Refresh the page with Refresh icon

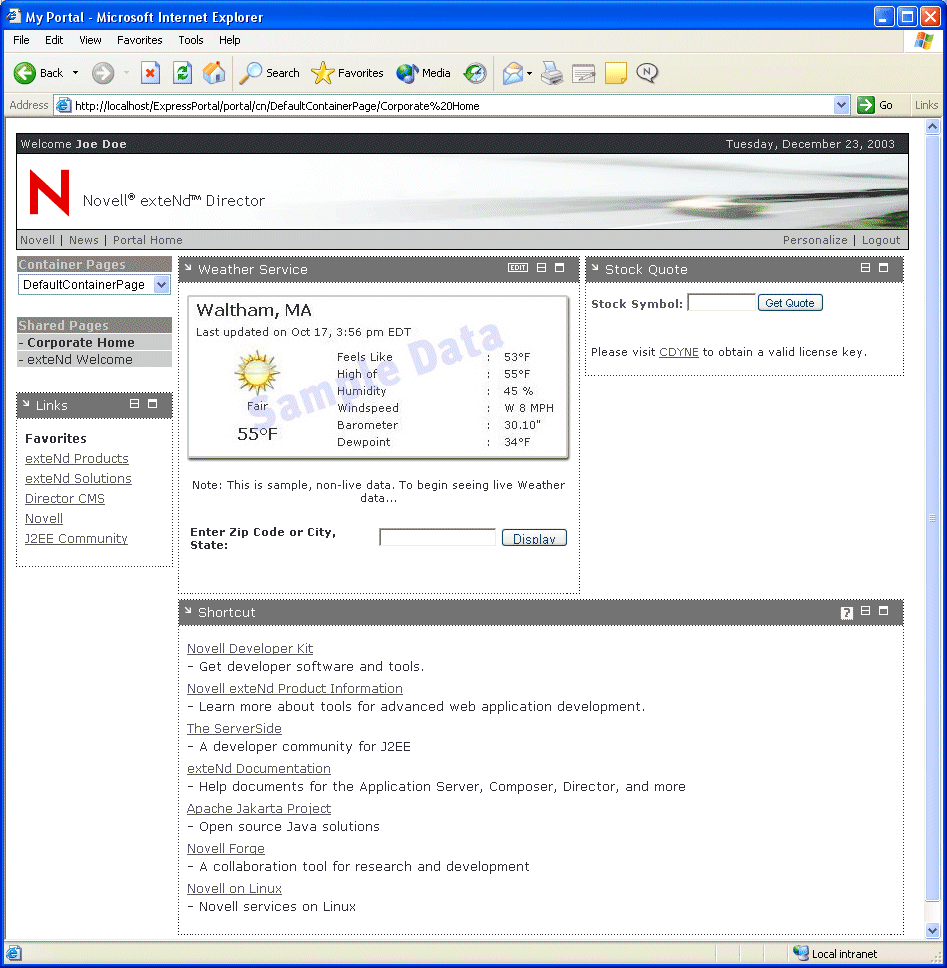[x=182, y=73]
